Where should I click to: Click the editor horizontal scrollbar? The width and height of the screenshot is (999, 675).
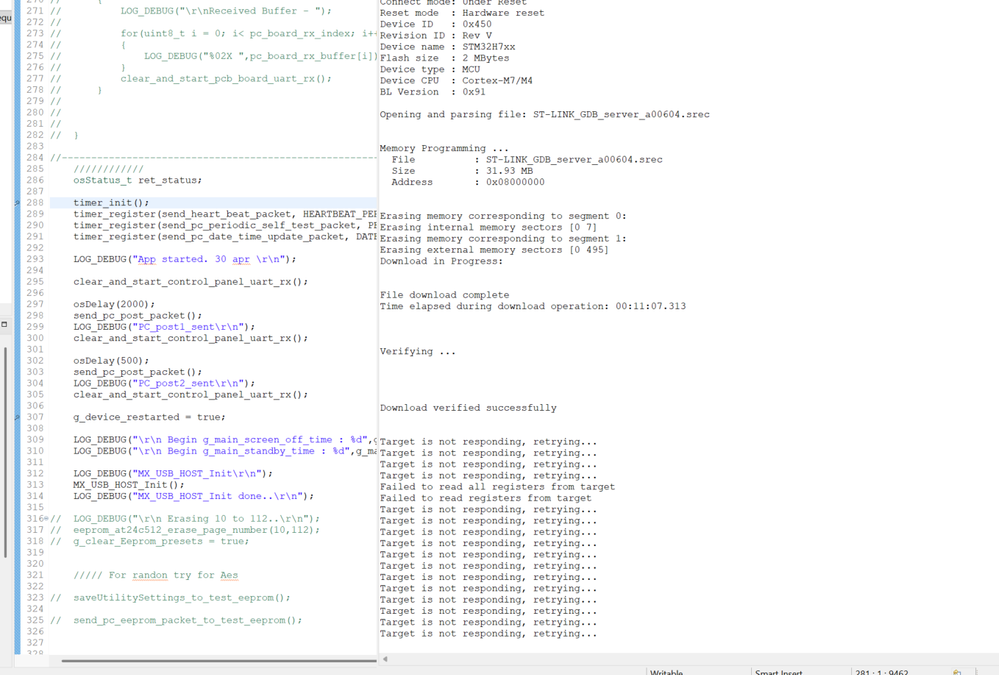219,661
